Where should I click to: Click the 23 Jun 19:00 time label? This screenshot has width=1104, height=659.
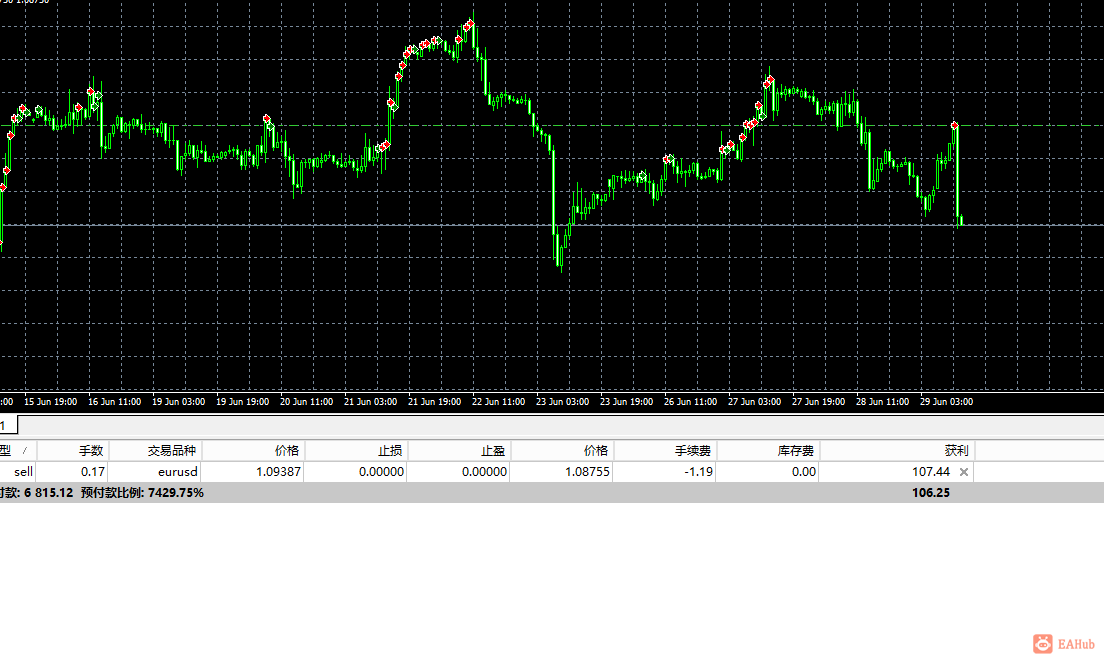point(627,402)
